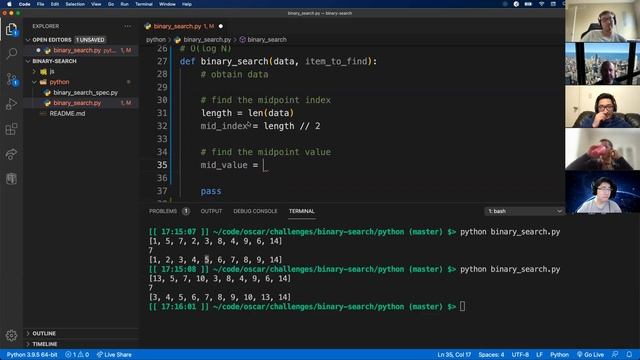Open the Source Control view

[11, 79]
